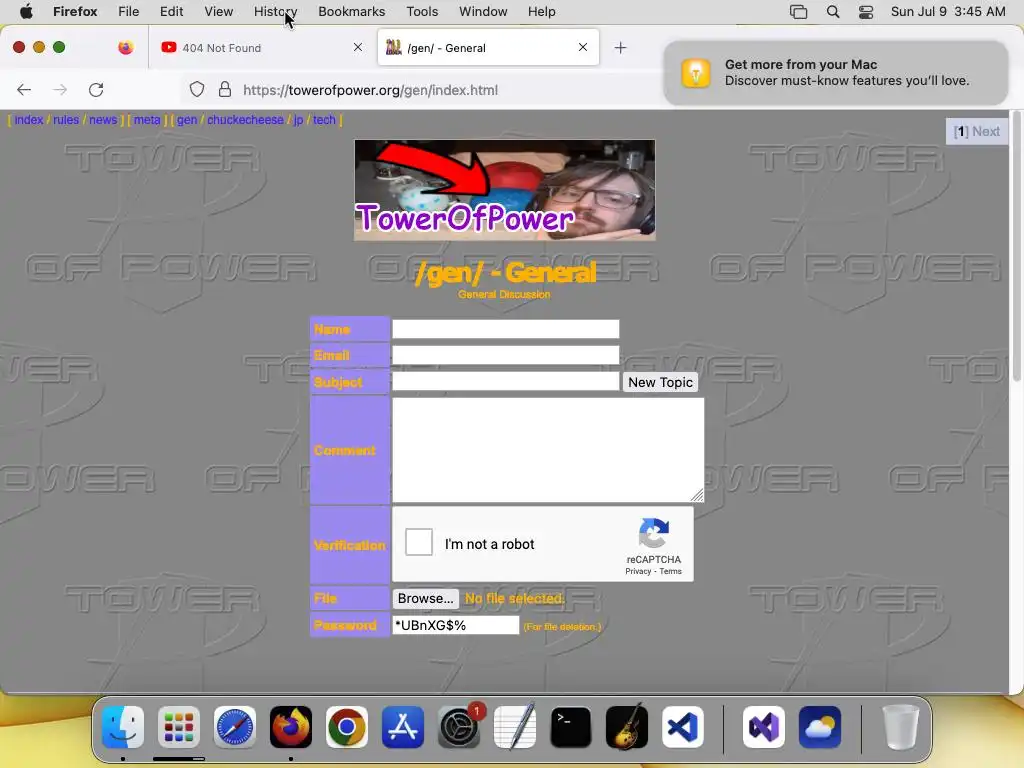
Task: View site security padlock info
Action: tap(225, 89)
